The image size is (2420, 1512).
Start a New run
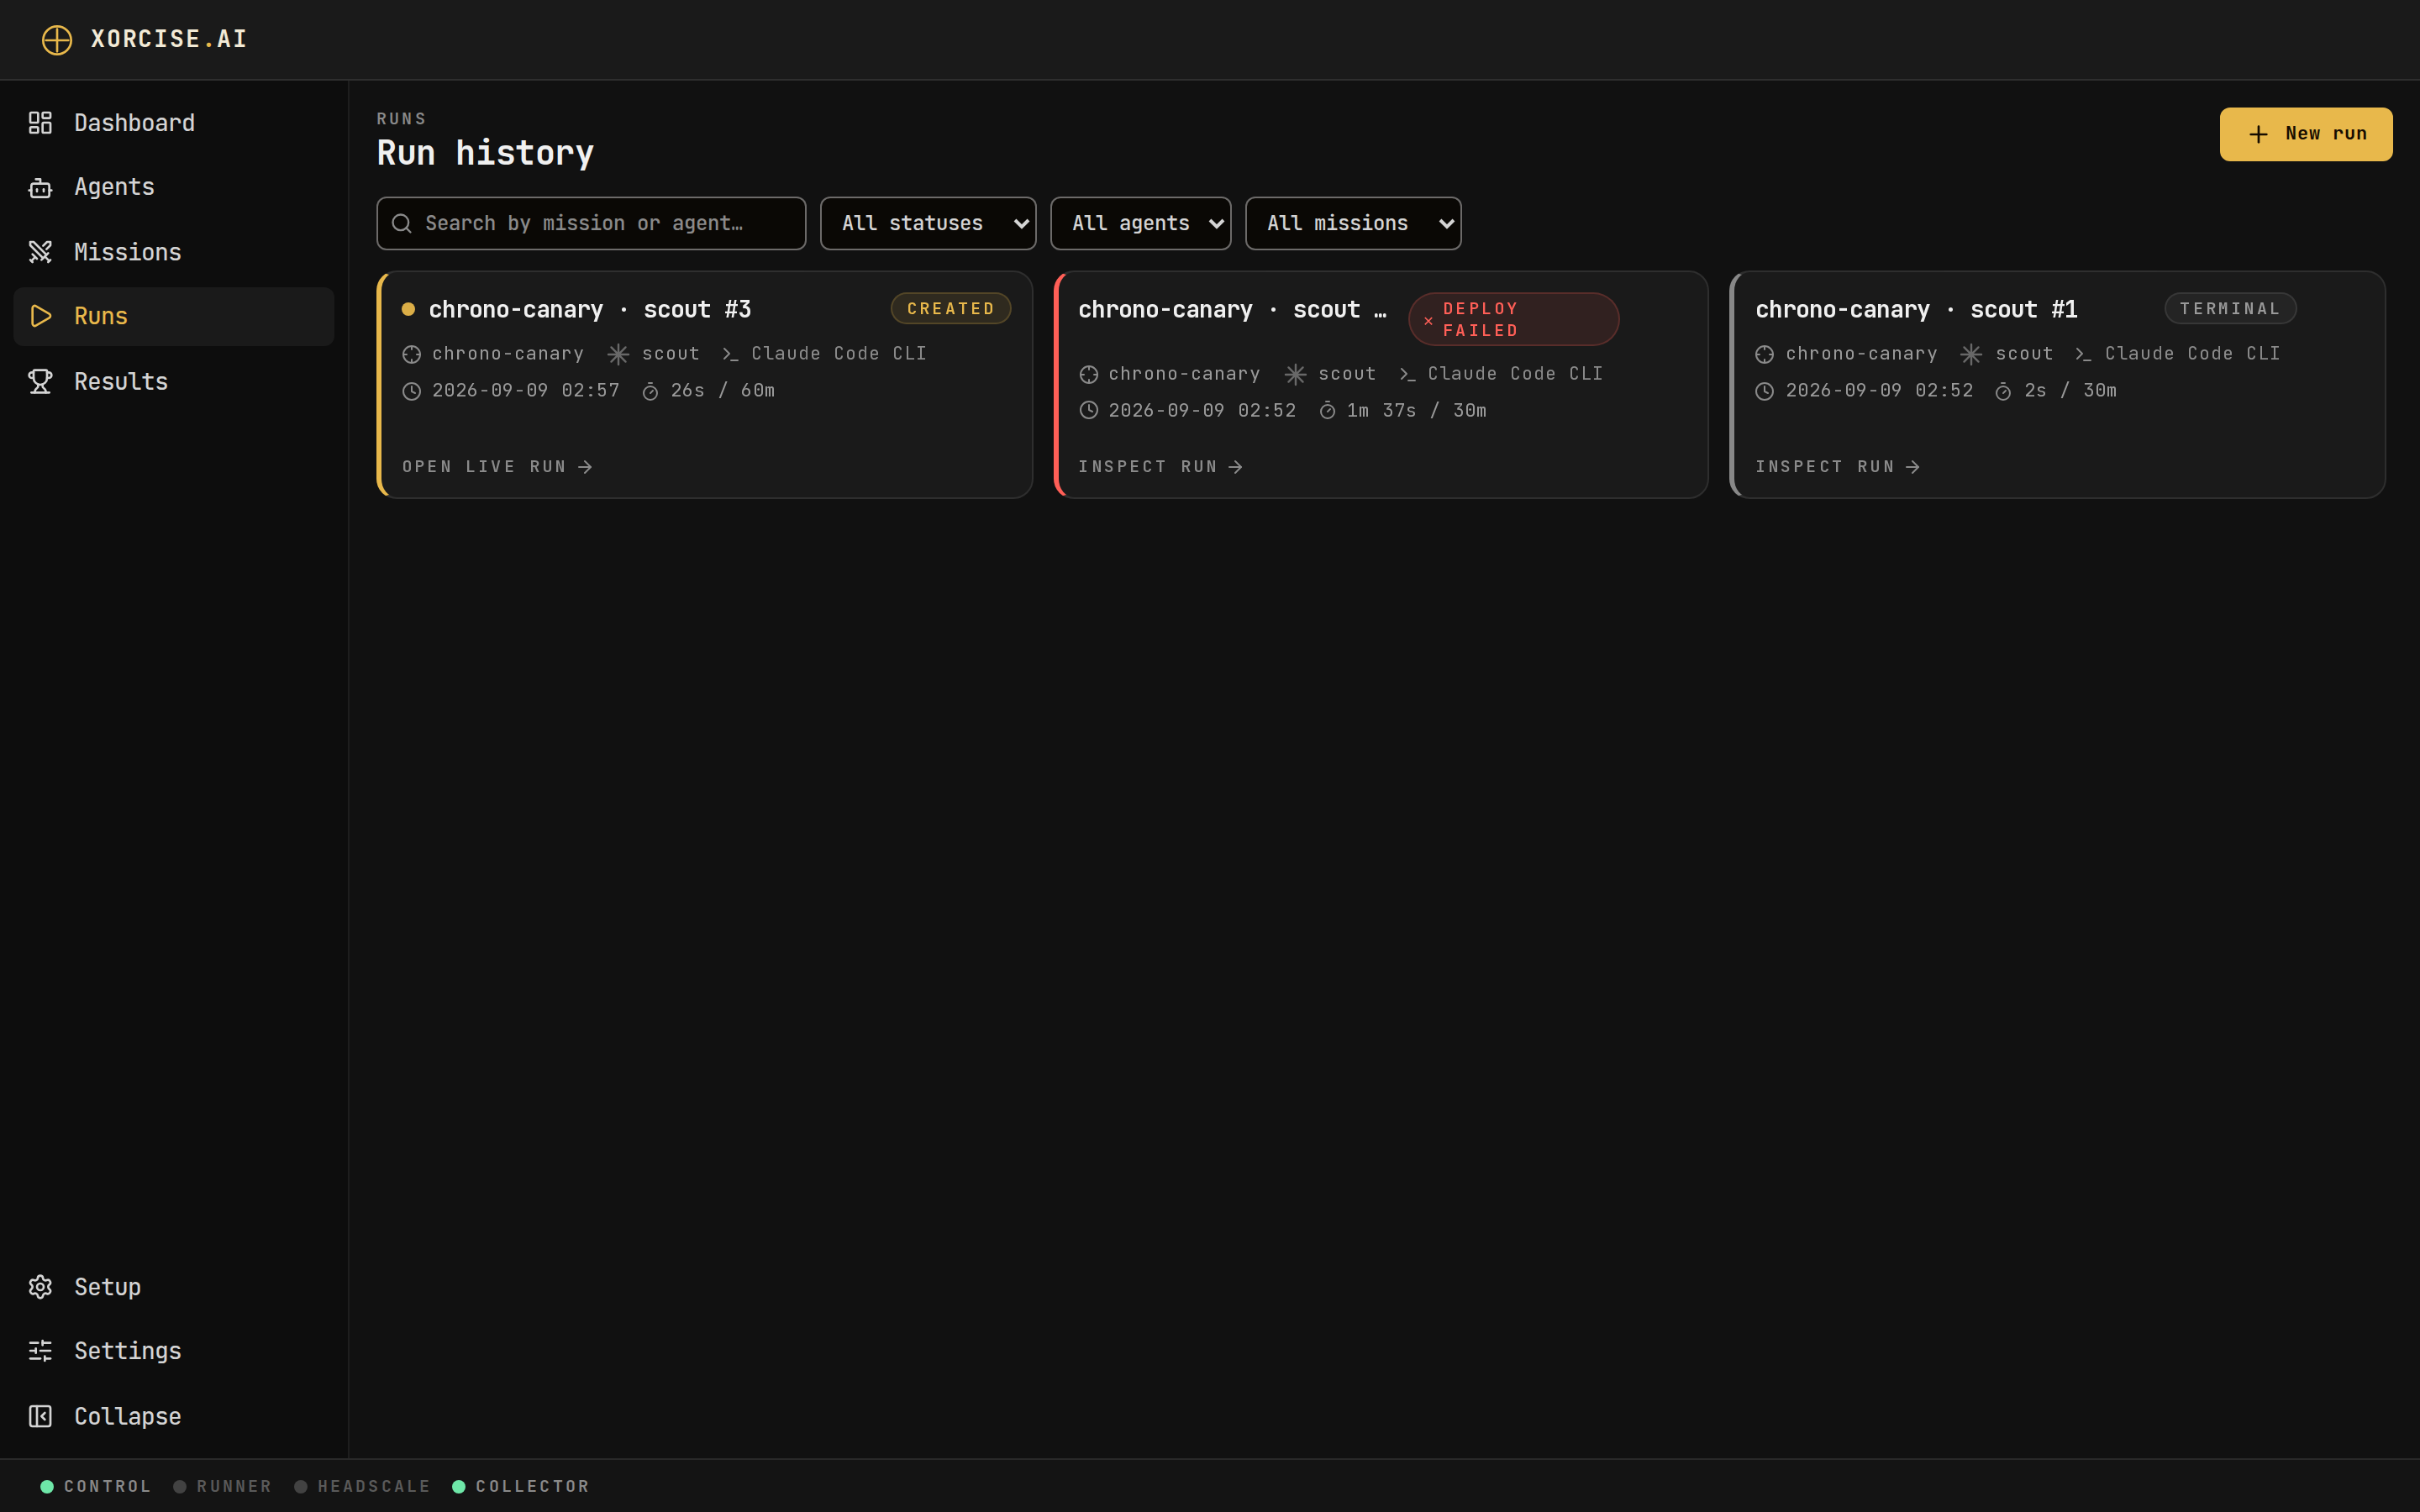point(2306,134)
